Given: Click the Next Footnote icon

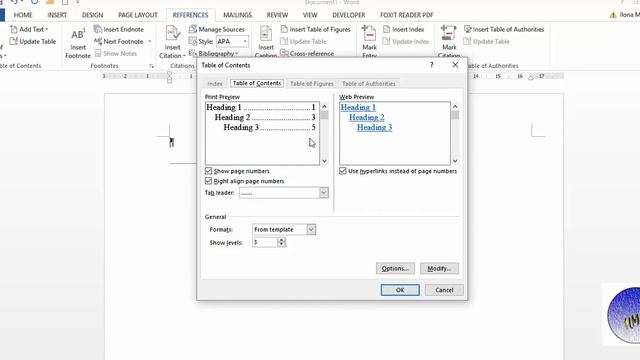Looking at the screenshot, I should coord(98,41).
